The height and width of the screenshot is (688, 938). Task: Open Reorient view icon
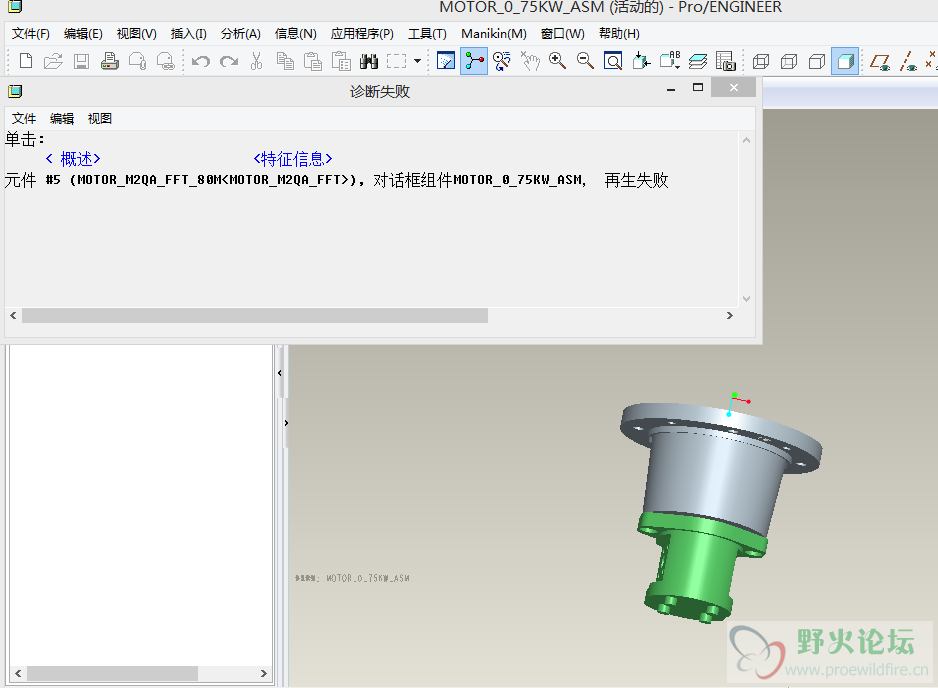(641, 61)
